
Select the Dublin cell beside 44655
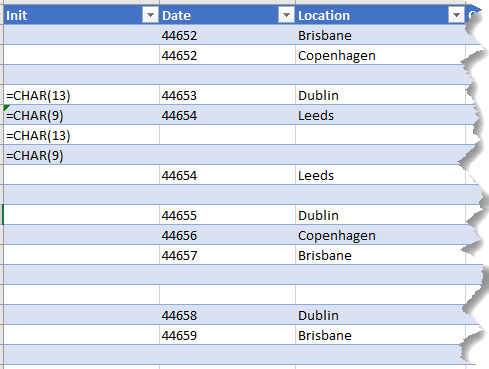click(x=380, y=215)
